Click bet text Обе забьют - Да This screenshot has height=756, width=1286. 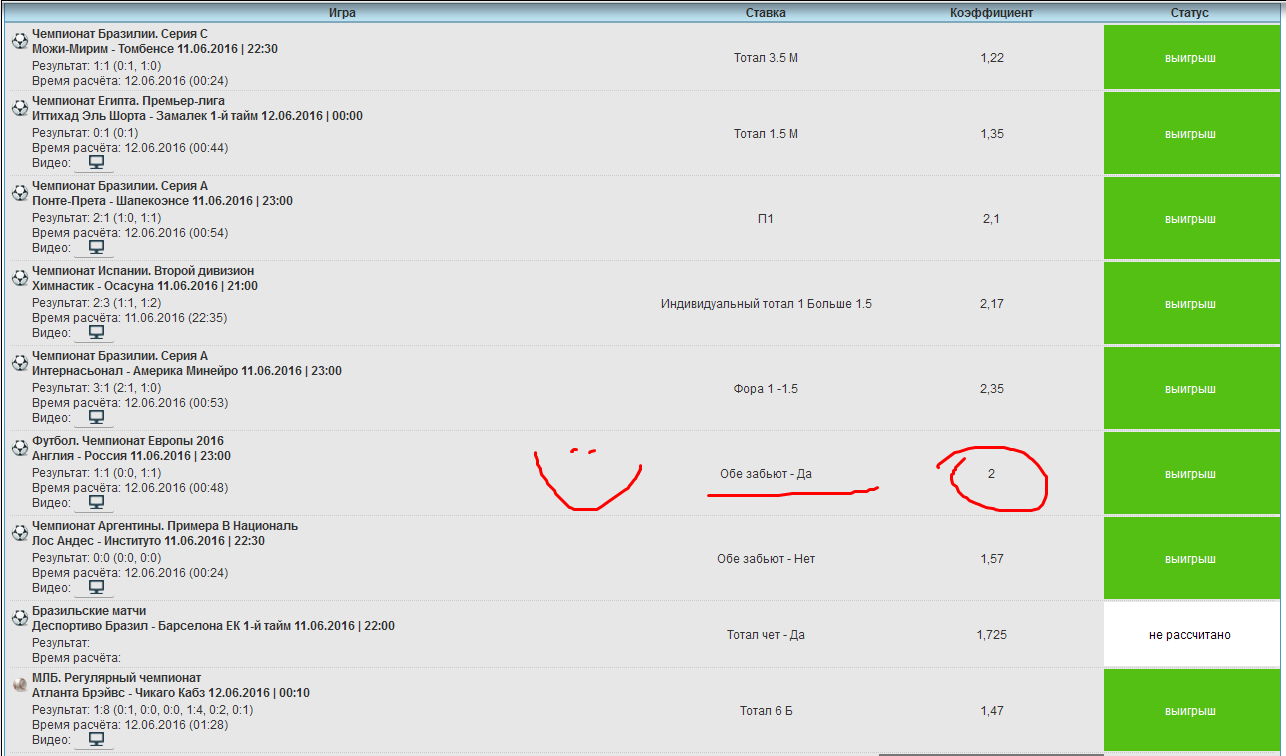(766, 474)
